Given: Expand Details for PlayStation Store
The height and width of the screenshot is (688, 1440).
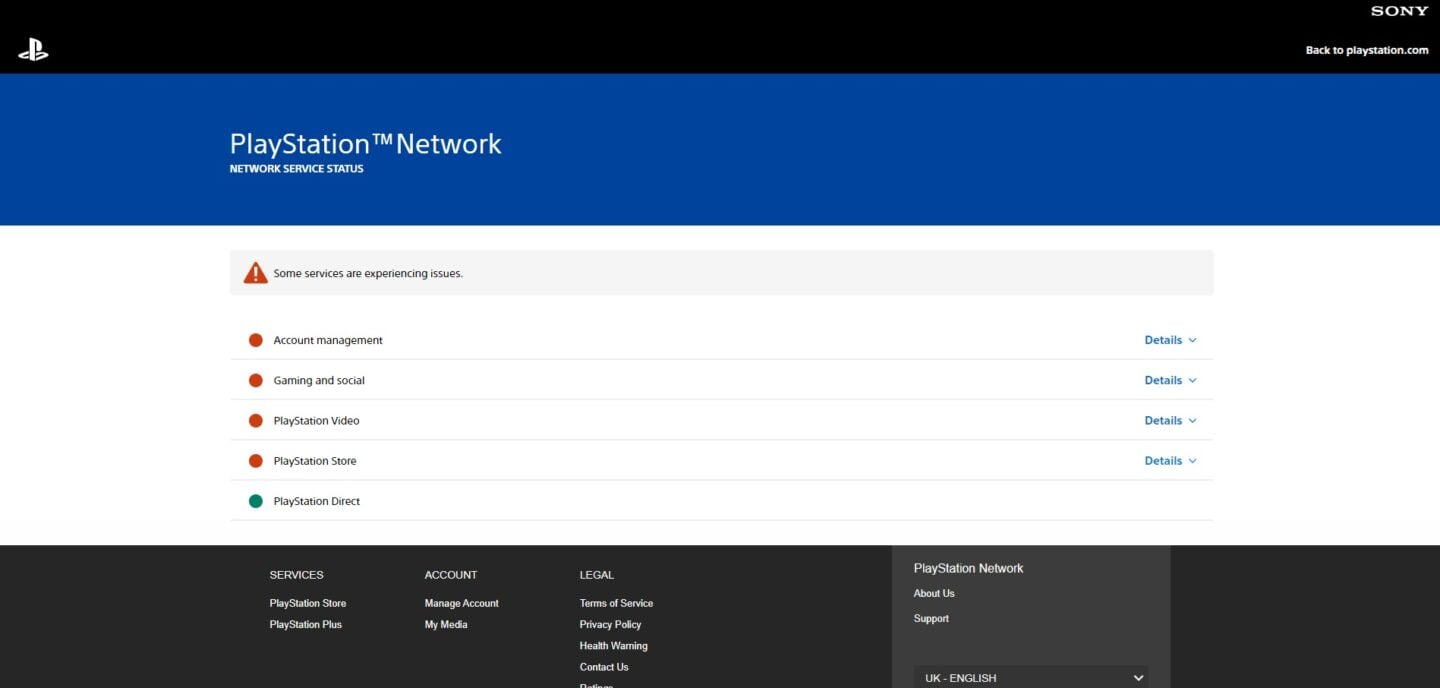Looking at the screenshot, I should 1168,460.
